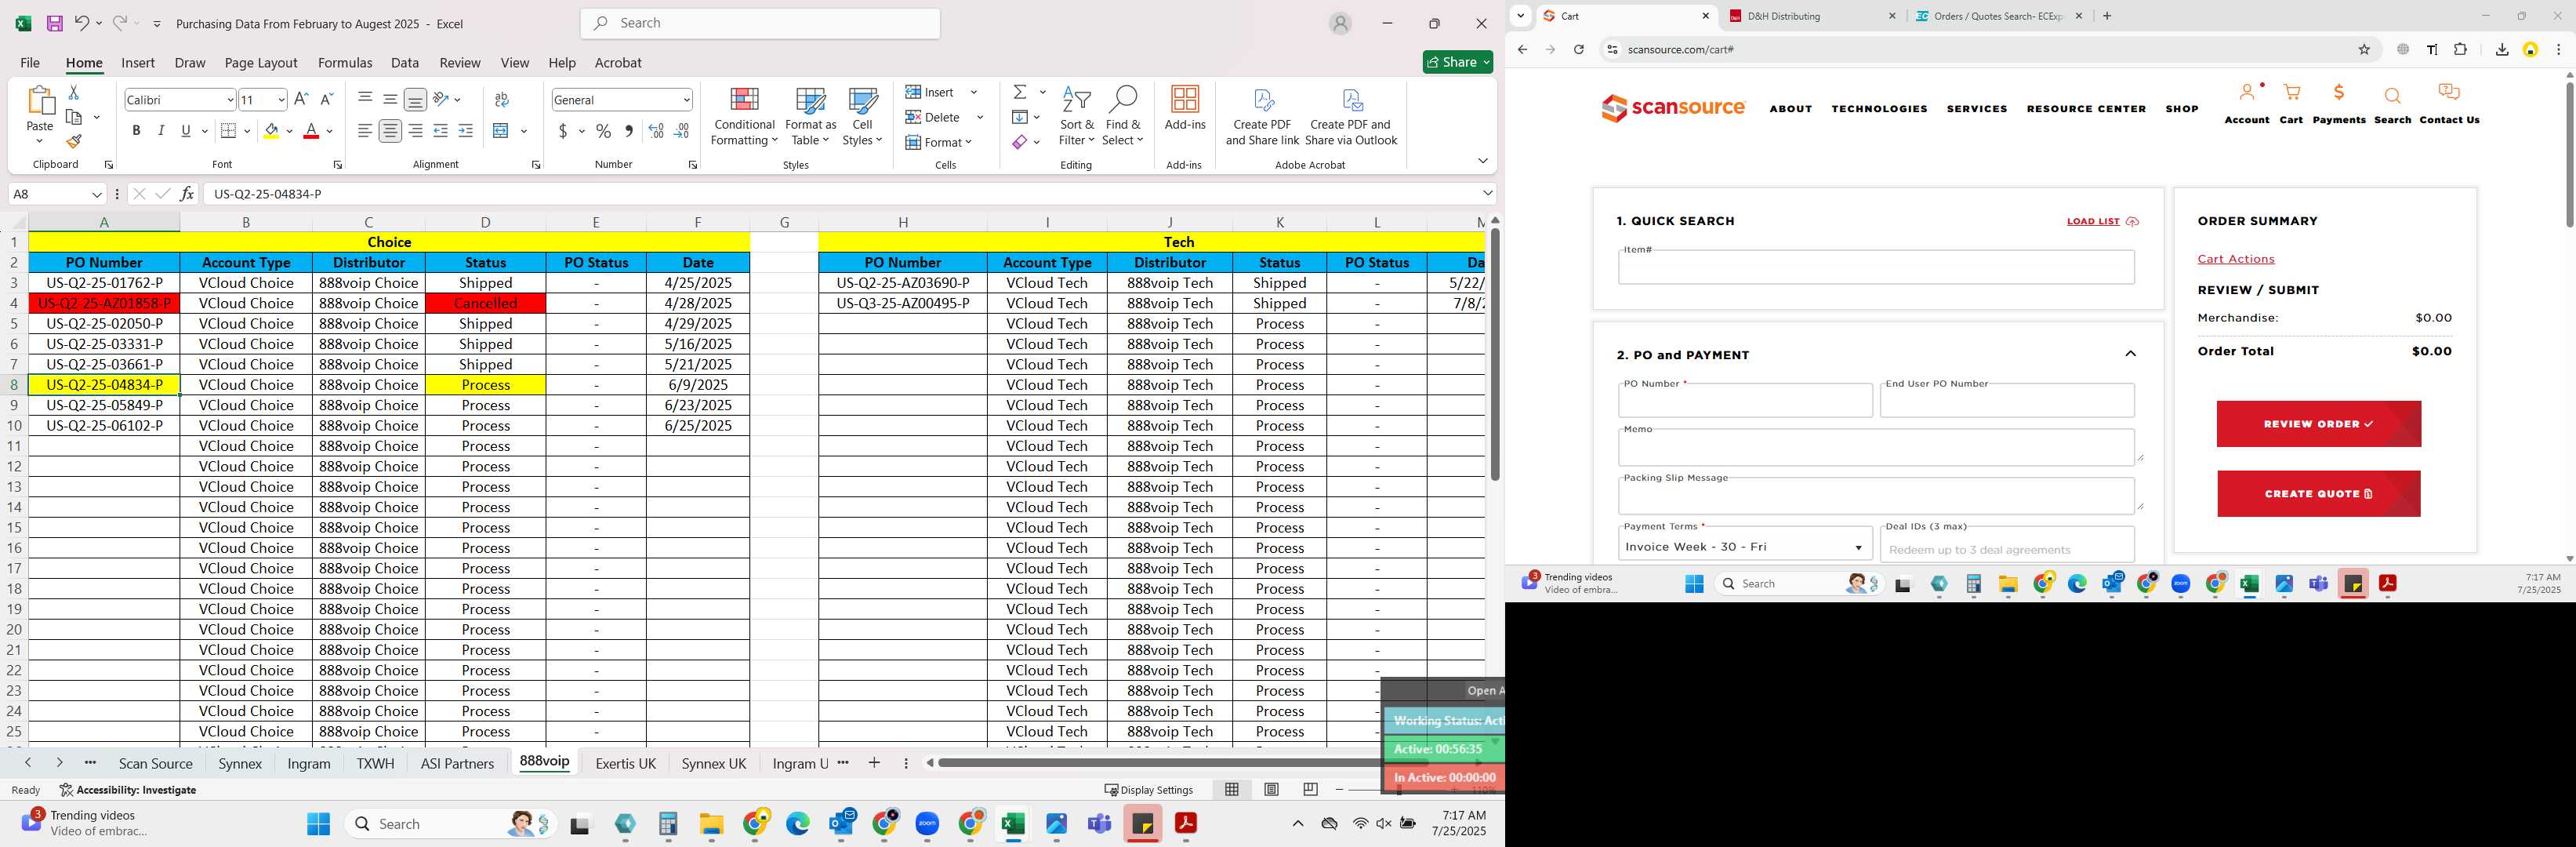Open Format as Table gallery
The height and width of the screenshot is (847, 2576).
(810, 116)
